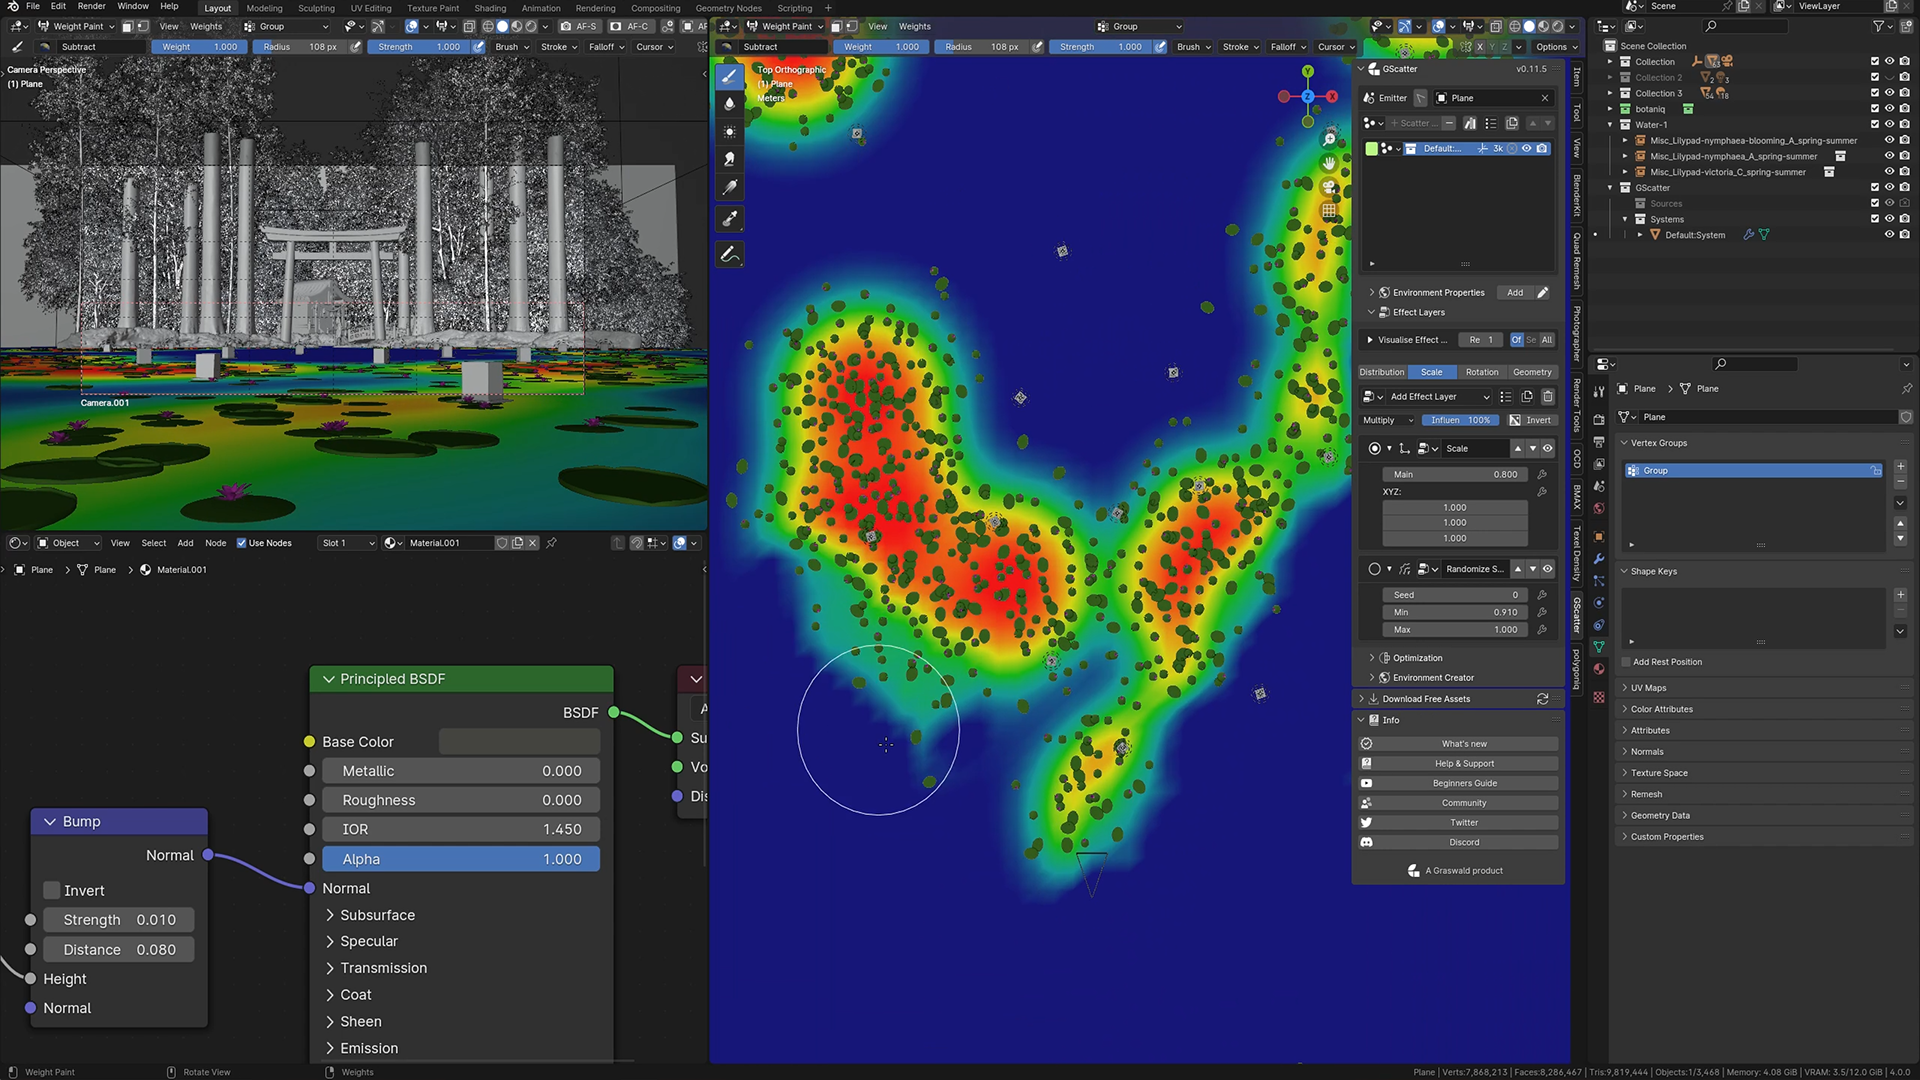Select Group vertex group entry
Image resolution: width=1920 pixels, height=1080 pixels.
pyautogui.click(x=1754, y=471)
